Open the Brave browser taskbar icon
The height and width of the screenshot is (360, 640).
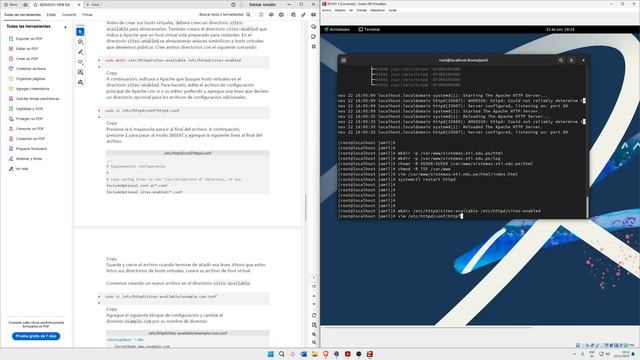326,354
